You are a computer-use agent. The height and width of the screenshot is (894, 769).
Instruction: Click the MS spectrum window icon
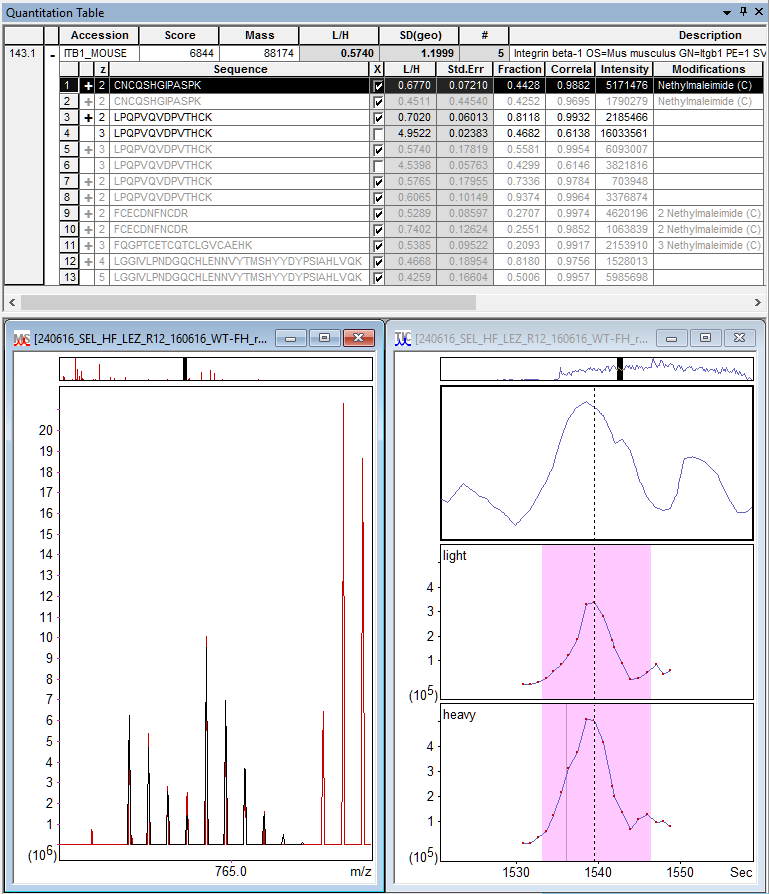point(22,339)
